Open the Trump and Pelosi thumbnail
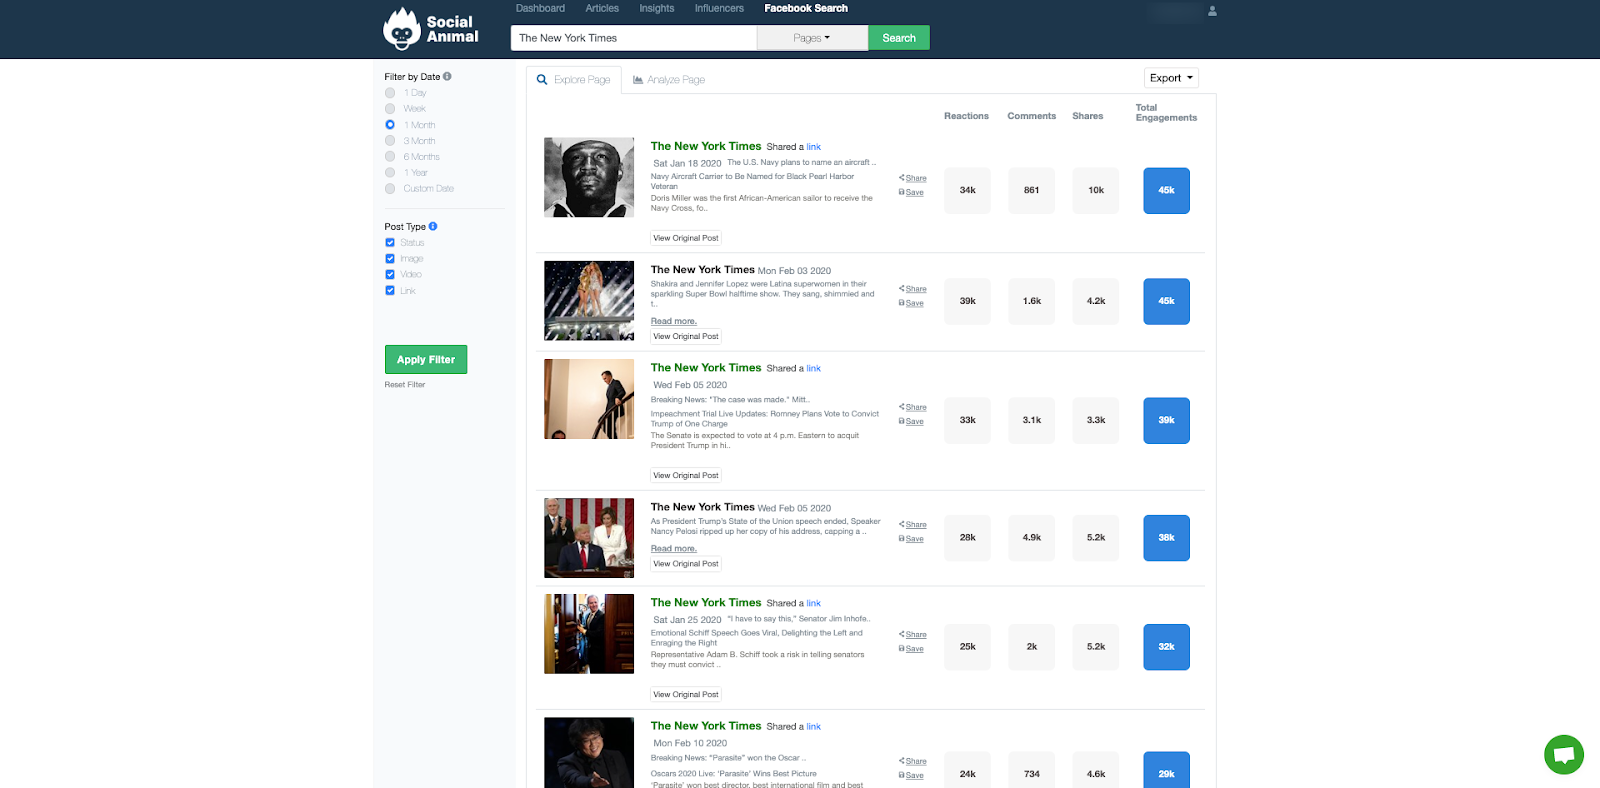Screen dimensions: 1600x788 (x=589, y=538)
